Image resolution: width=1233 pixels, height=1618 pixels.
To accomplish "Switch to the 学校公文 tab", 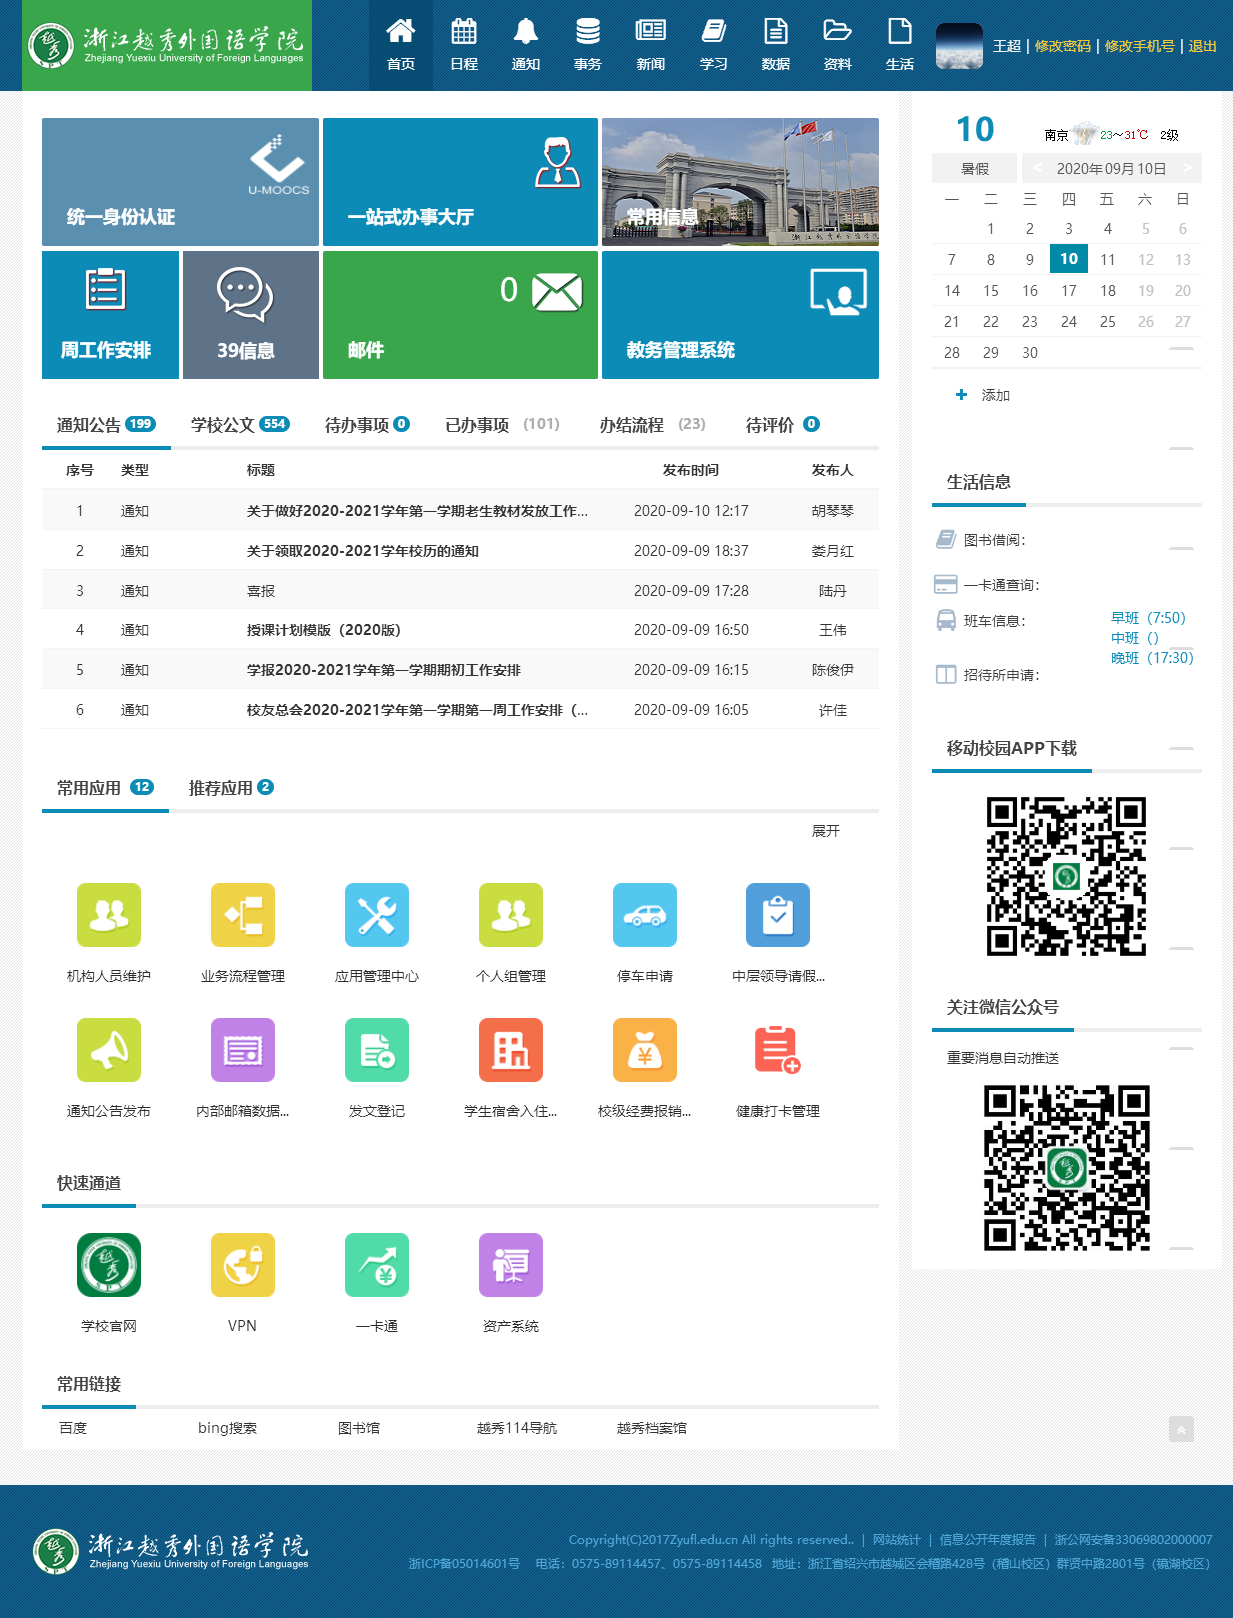I will tap(239, 425).
